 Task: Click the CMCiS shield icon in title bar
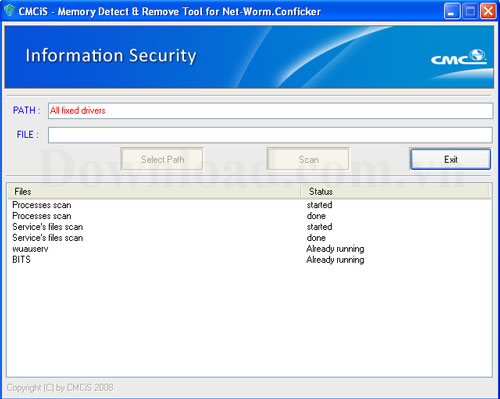tap(10, 11)
